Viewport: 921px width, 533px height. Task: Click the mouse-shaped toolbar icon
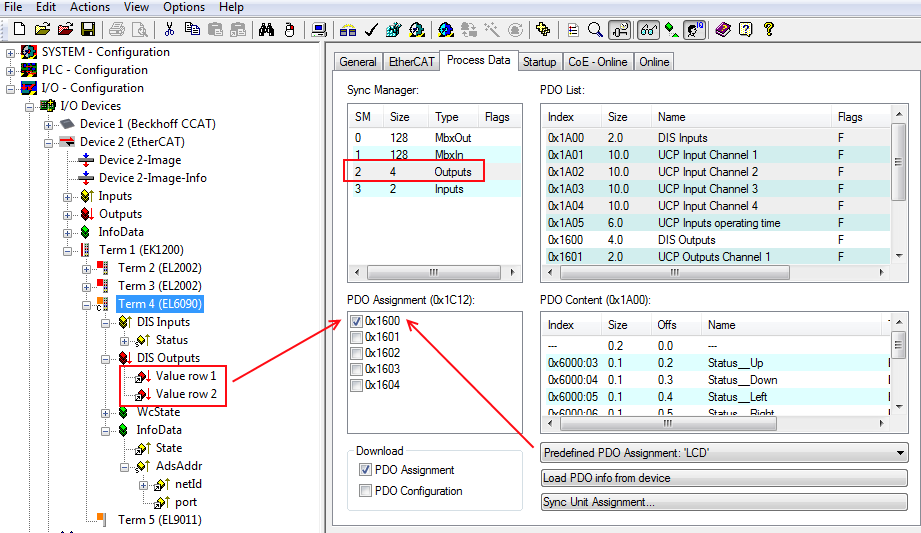click(x=289, y=29)
